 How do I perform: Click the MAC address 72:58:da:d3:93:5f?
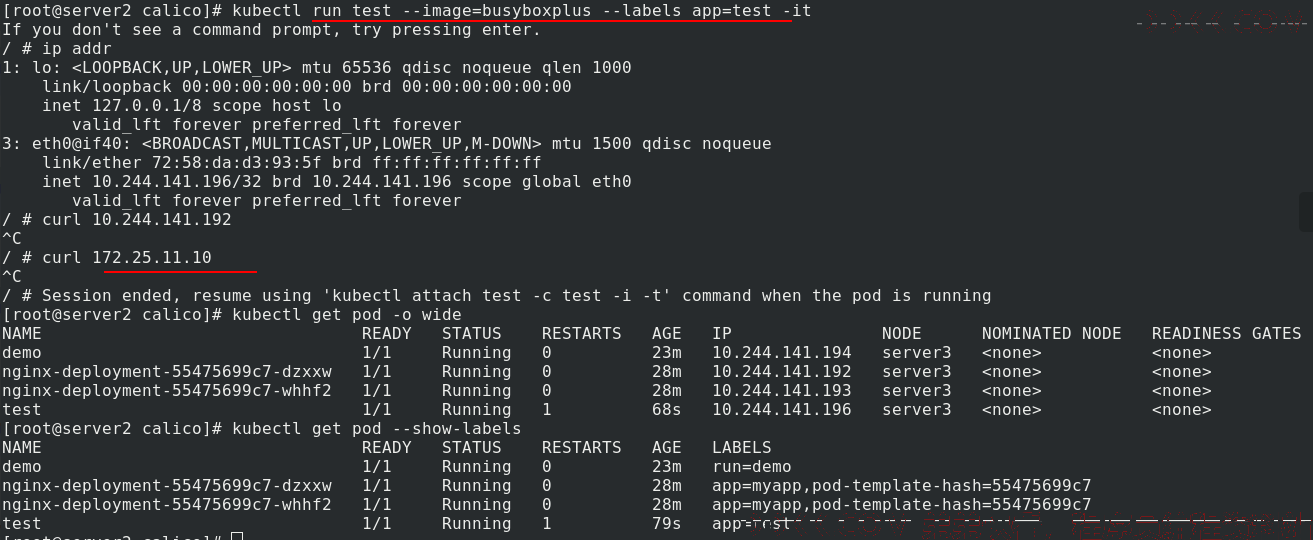click(237, 163)
